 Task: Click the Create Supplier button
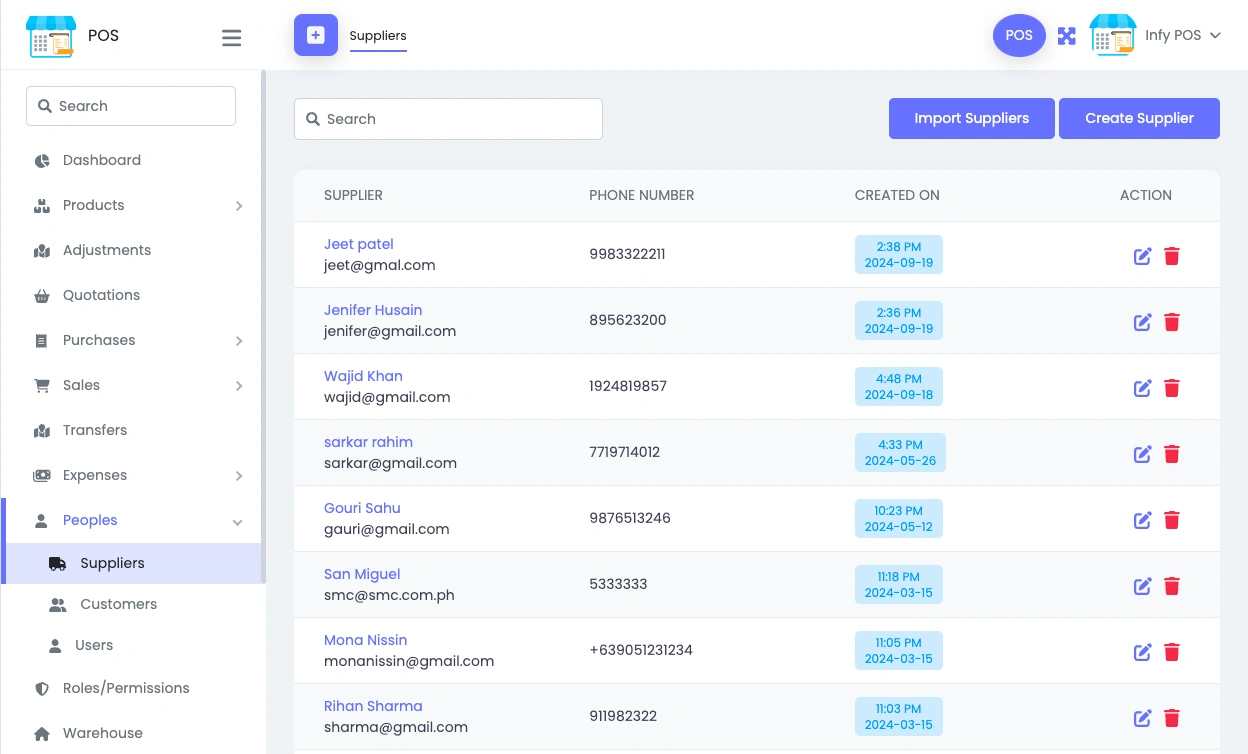pyautogui.click(x=1139, y=118)
